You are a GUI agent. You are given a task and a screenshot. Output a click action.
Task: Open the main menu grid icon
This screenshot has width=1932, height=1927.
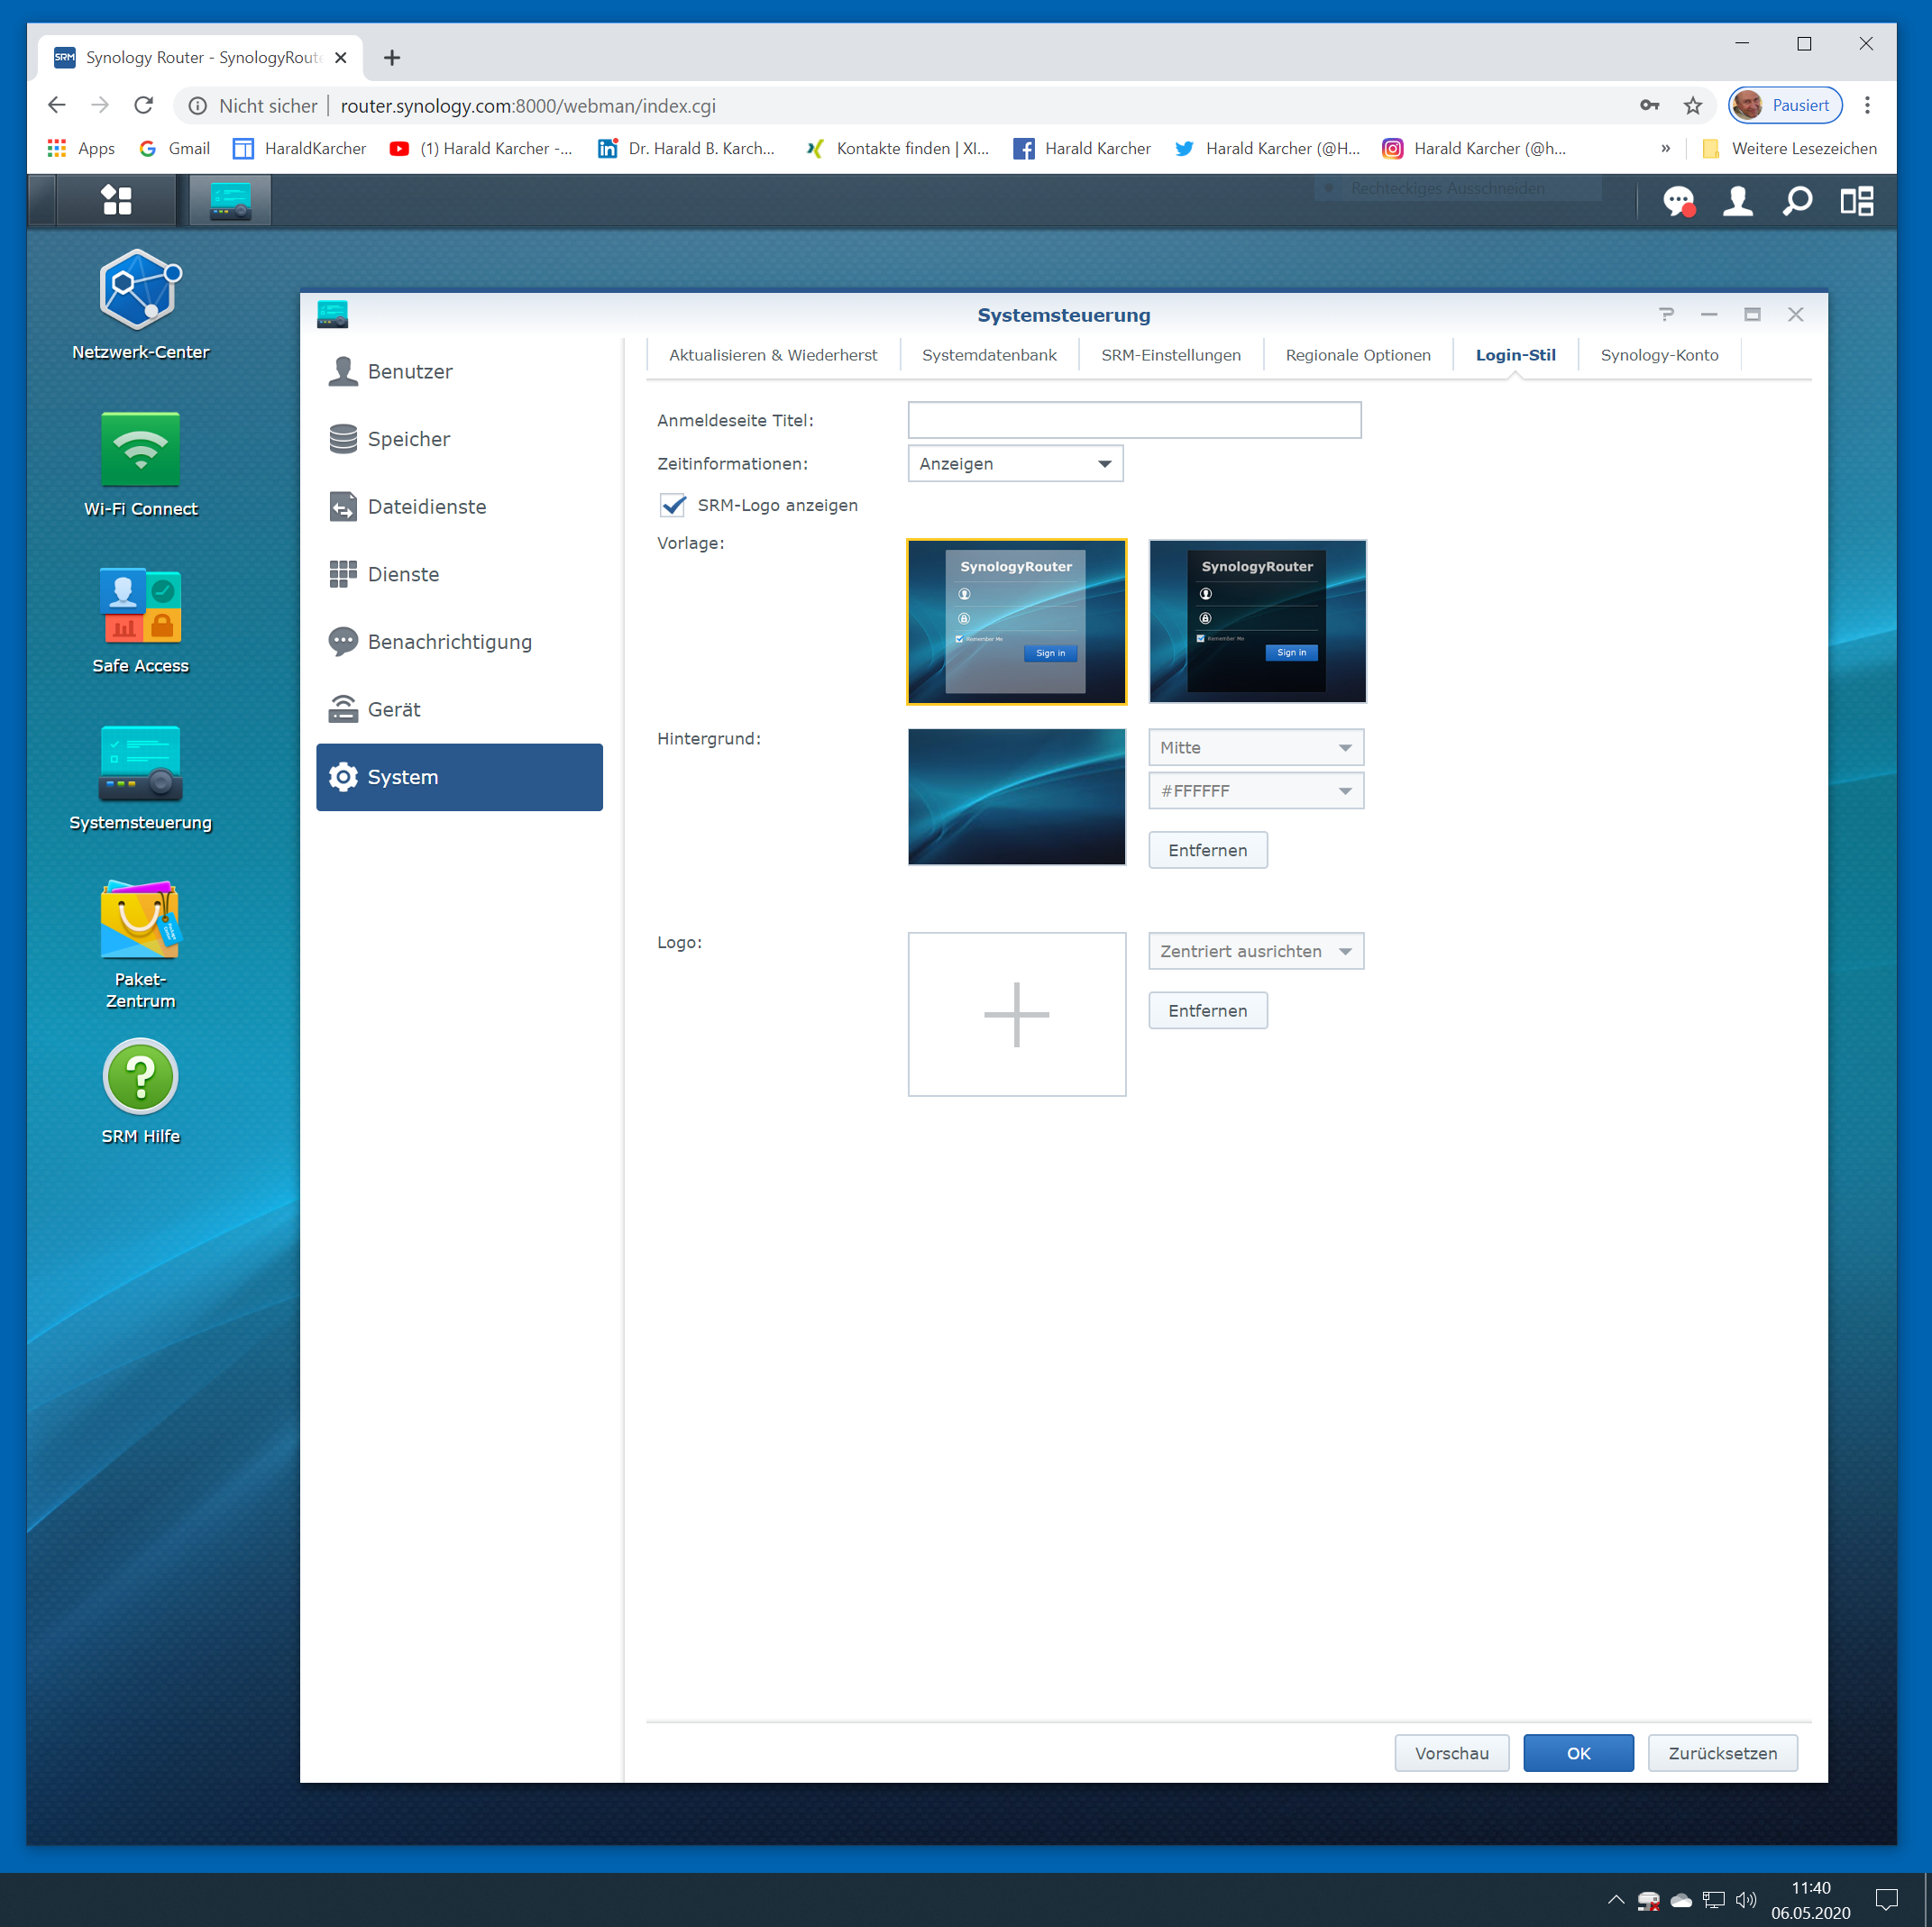click(x=117, y=200)
